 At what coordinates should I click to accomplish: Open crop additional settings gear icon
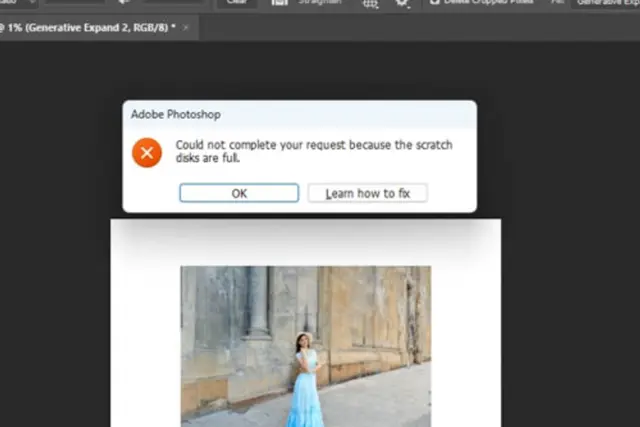click(x=402, y=3)
